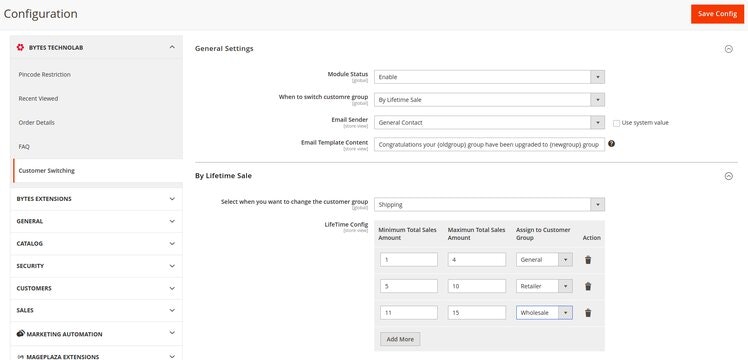Viewport: 748px width, 360px height.
Task: Collapse the By Lifetime Sale section
Action: [728, 176]
